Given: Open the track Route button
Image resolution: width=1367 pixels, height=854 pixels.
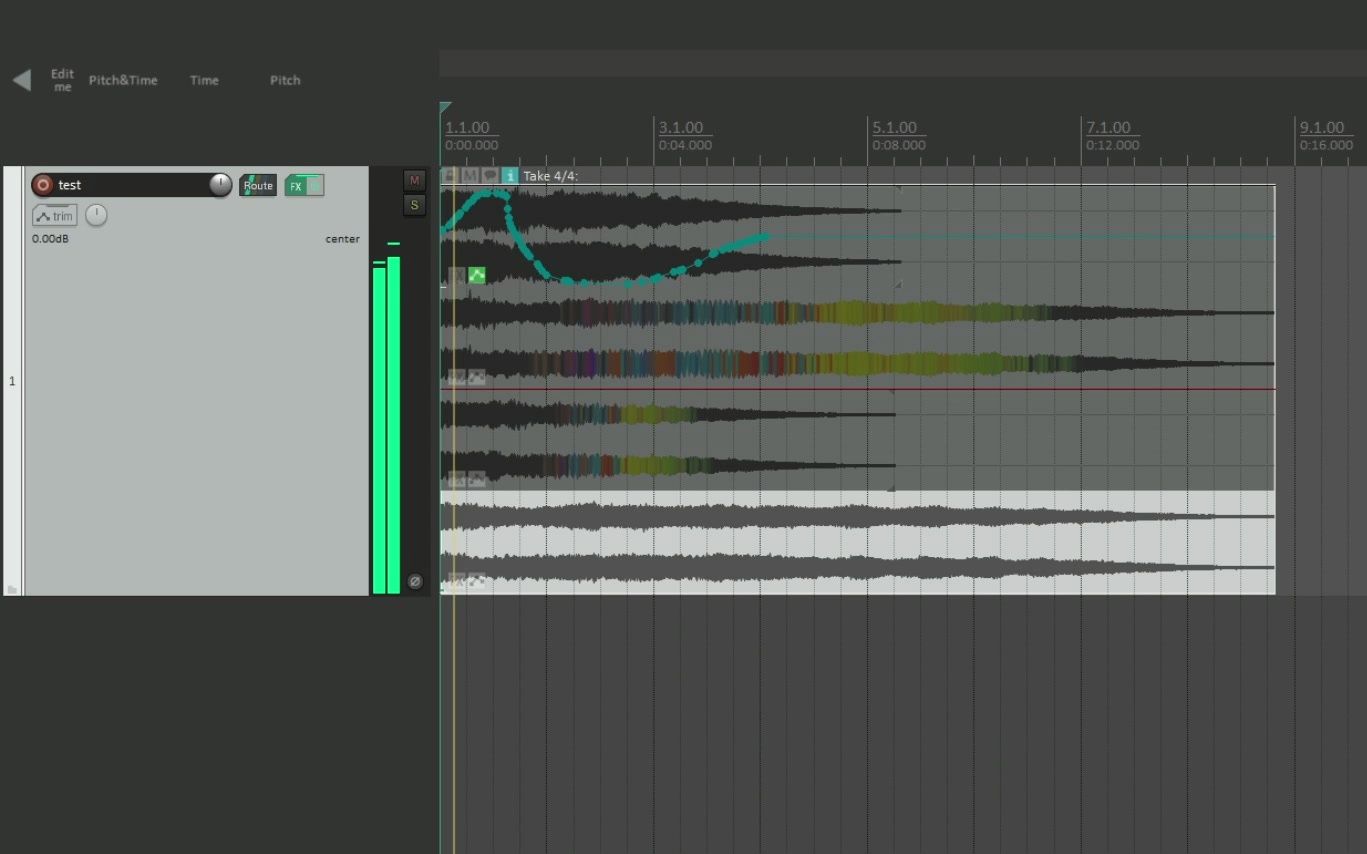Looking at the screenshot, I should tap(258, 185).
